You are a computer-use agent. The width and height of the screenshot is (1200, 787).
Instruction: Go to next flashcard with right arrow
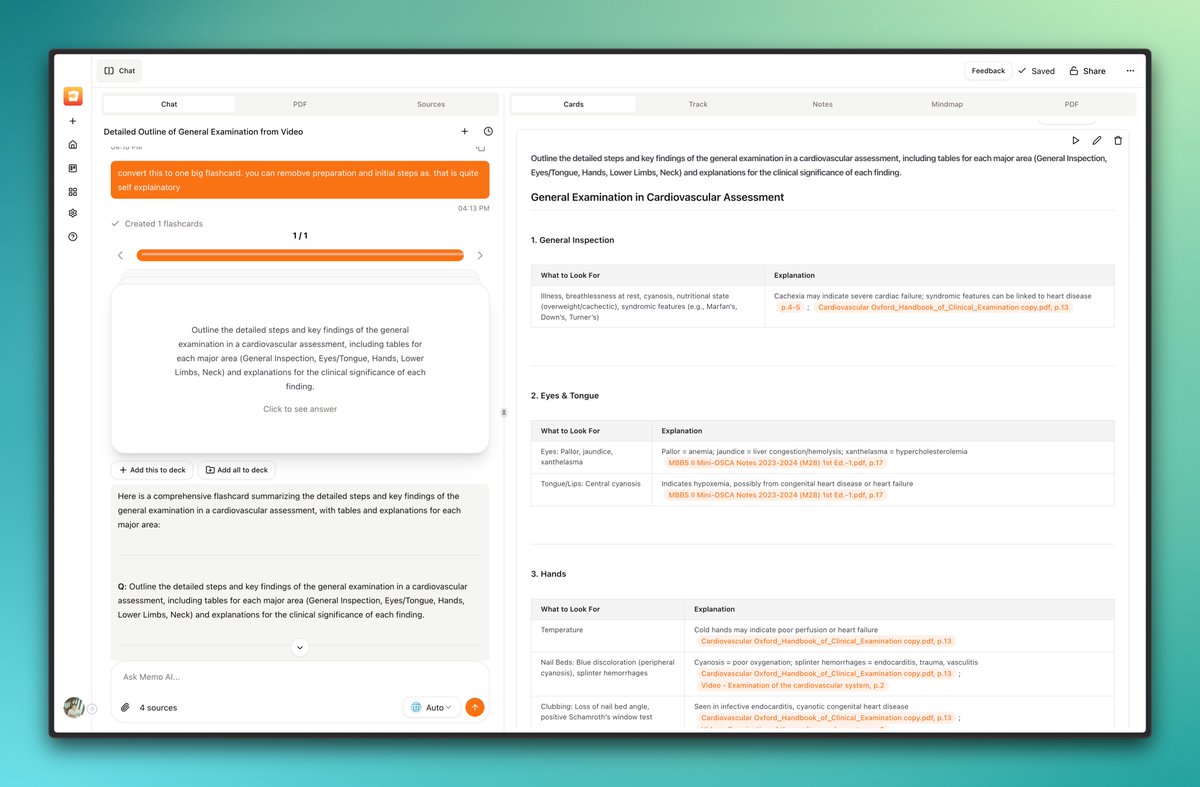tap(480, 255)
